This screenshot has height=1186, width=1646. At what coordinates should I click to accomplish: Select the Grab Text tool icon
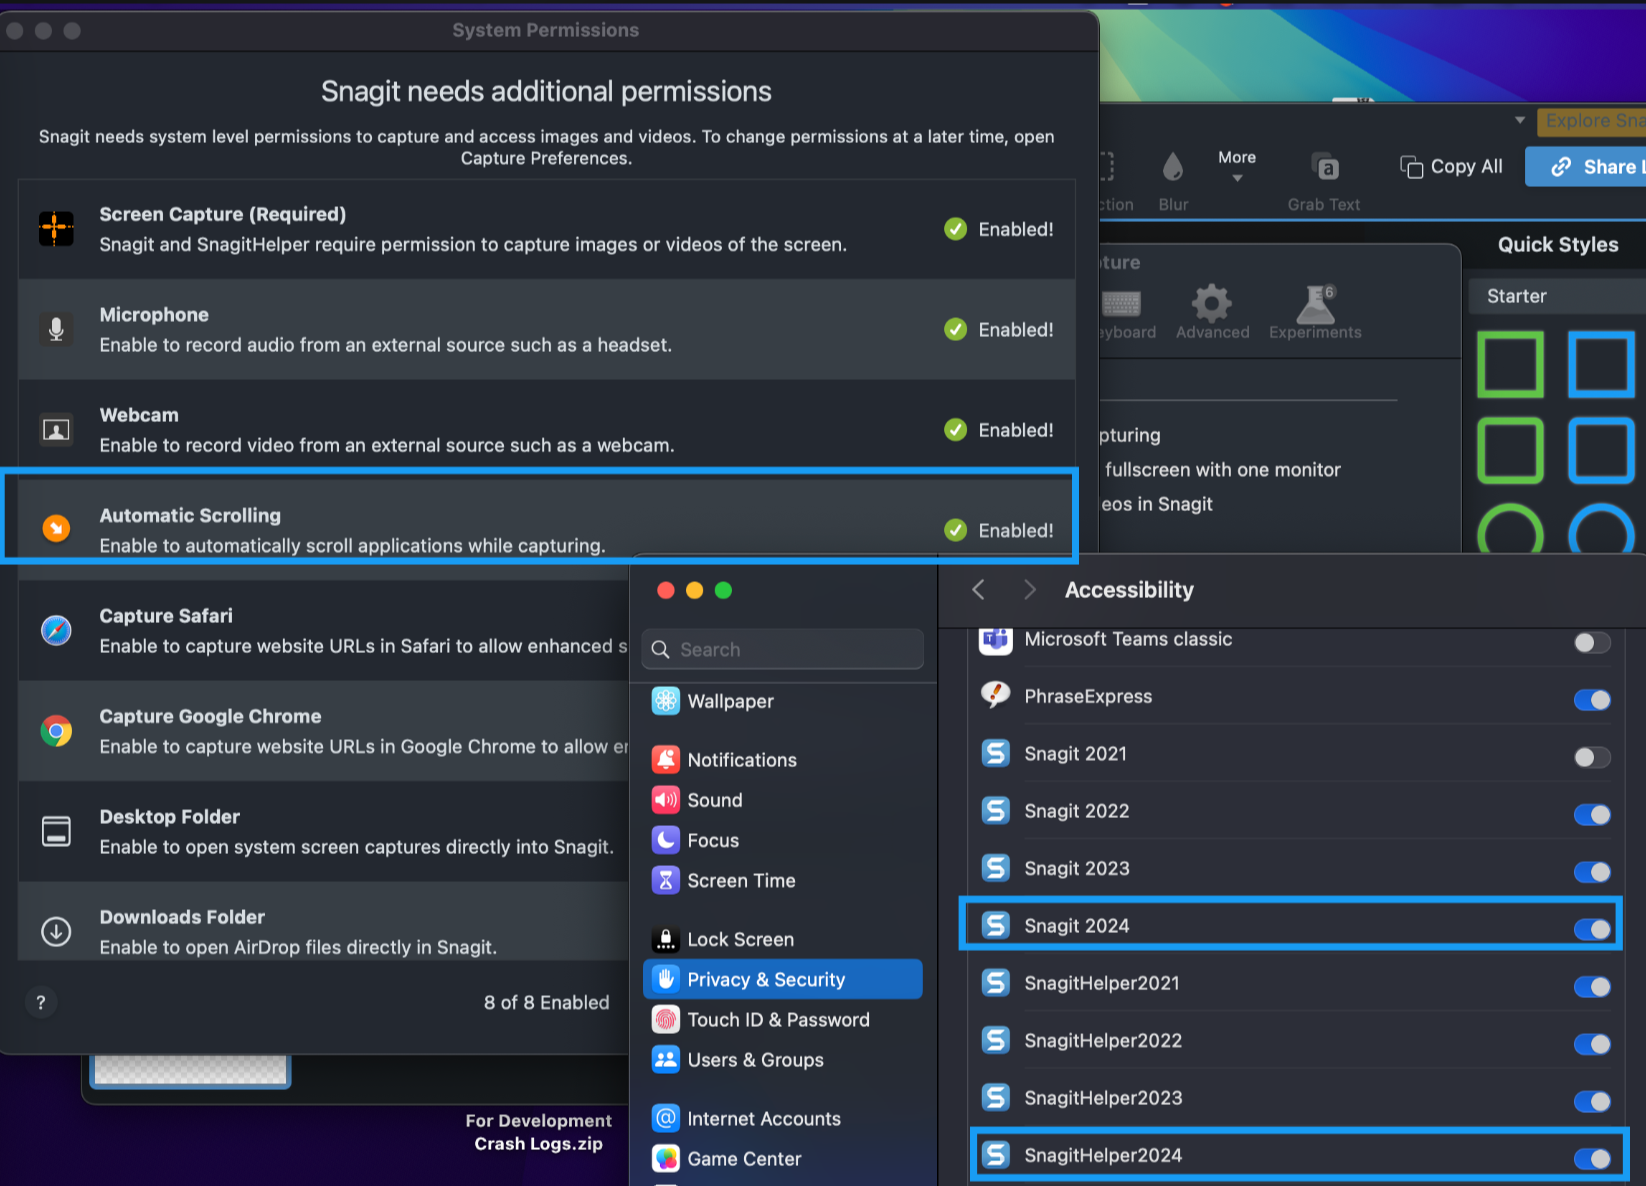click(x=1324, y=168)
